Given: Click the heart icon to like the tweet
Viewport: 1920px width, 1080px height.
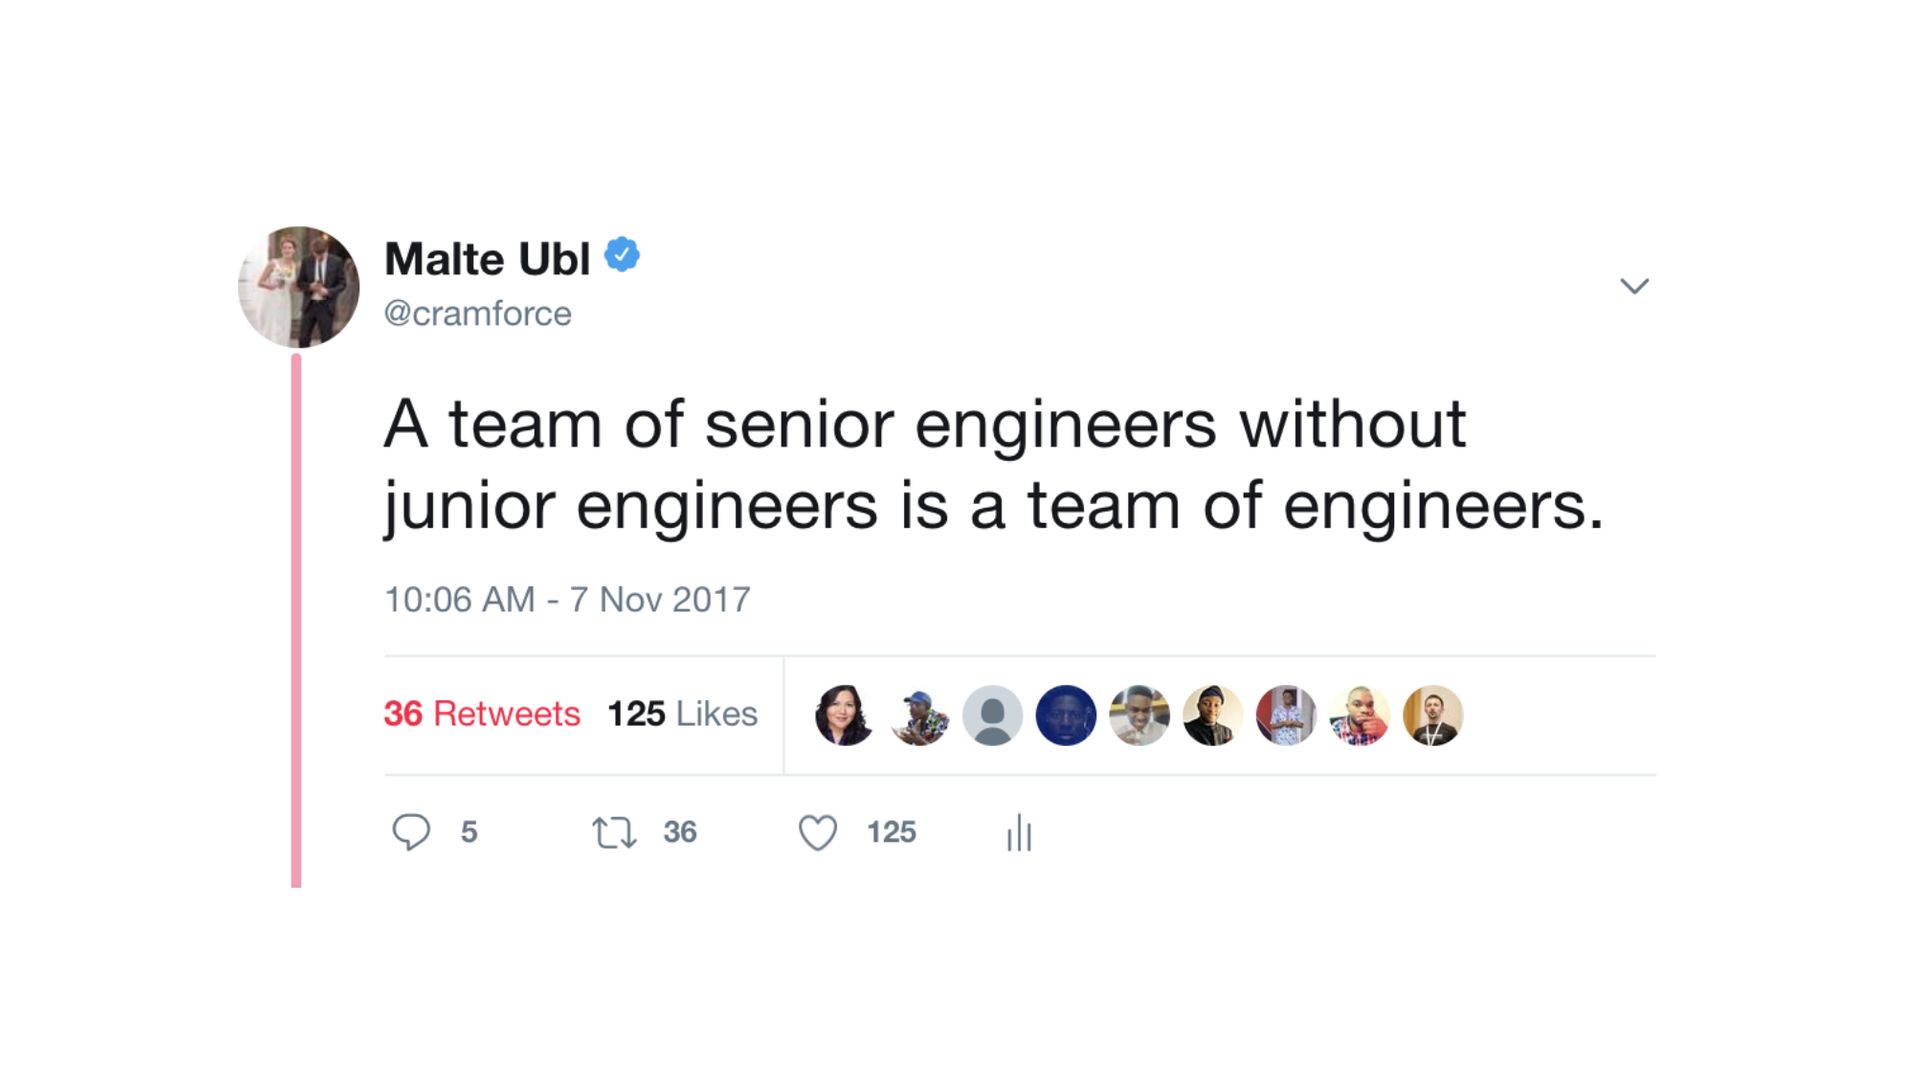Looking at the screenshot, I should (818, 831).
